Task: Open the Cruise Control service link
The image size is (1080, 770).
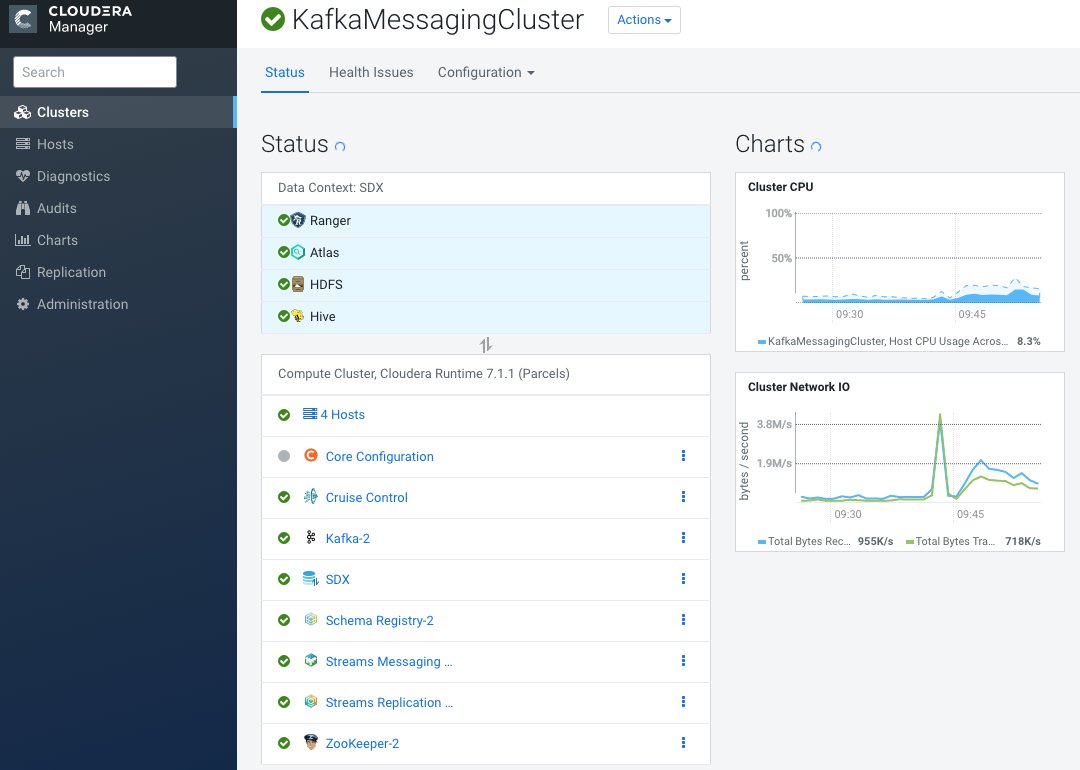Action: point(366,497)
